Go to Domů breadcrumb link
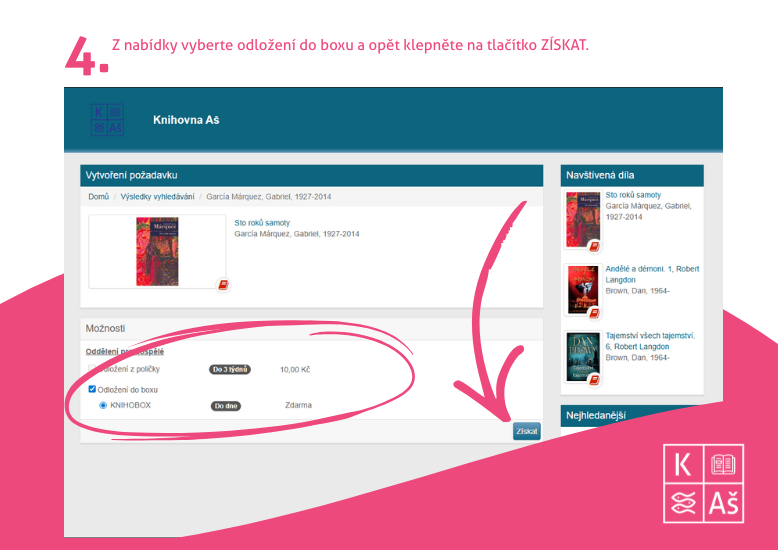778x550 pixels. [98, 197]
